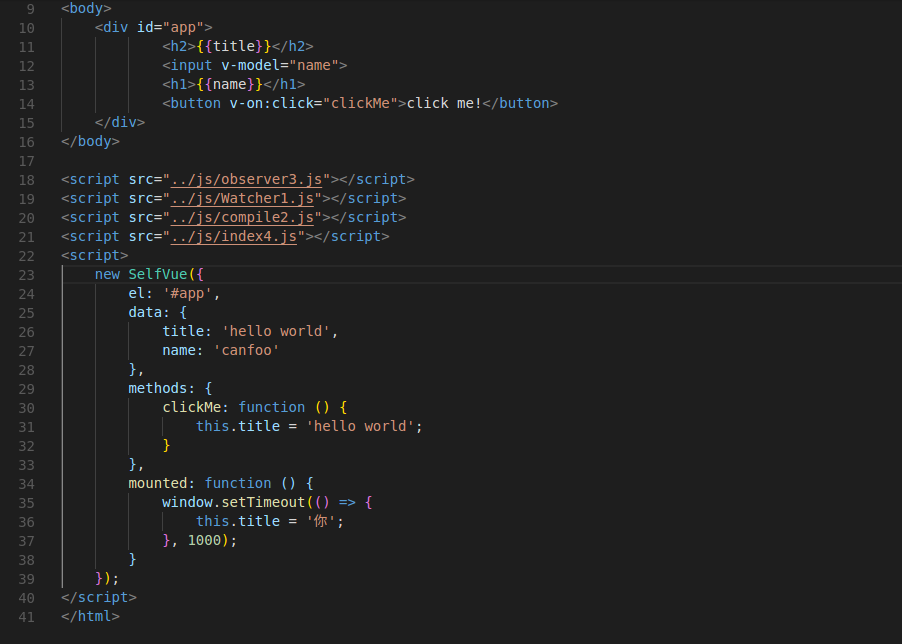Click line number 41 in gutter

[26, 617]
